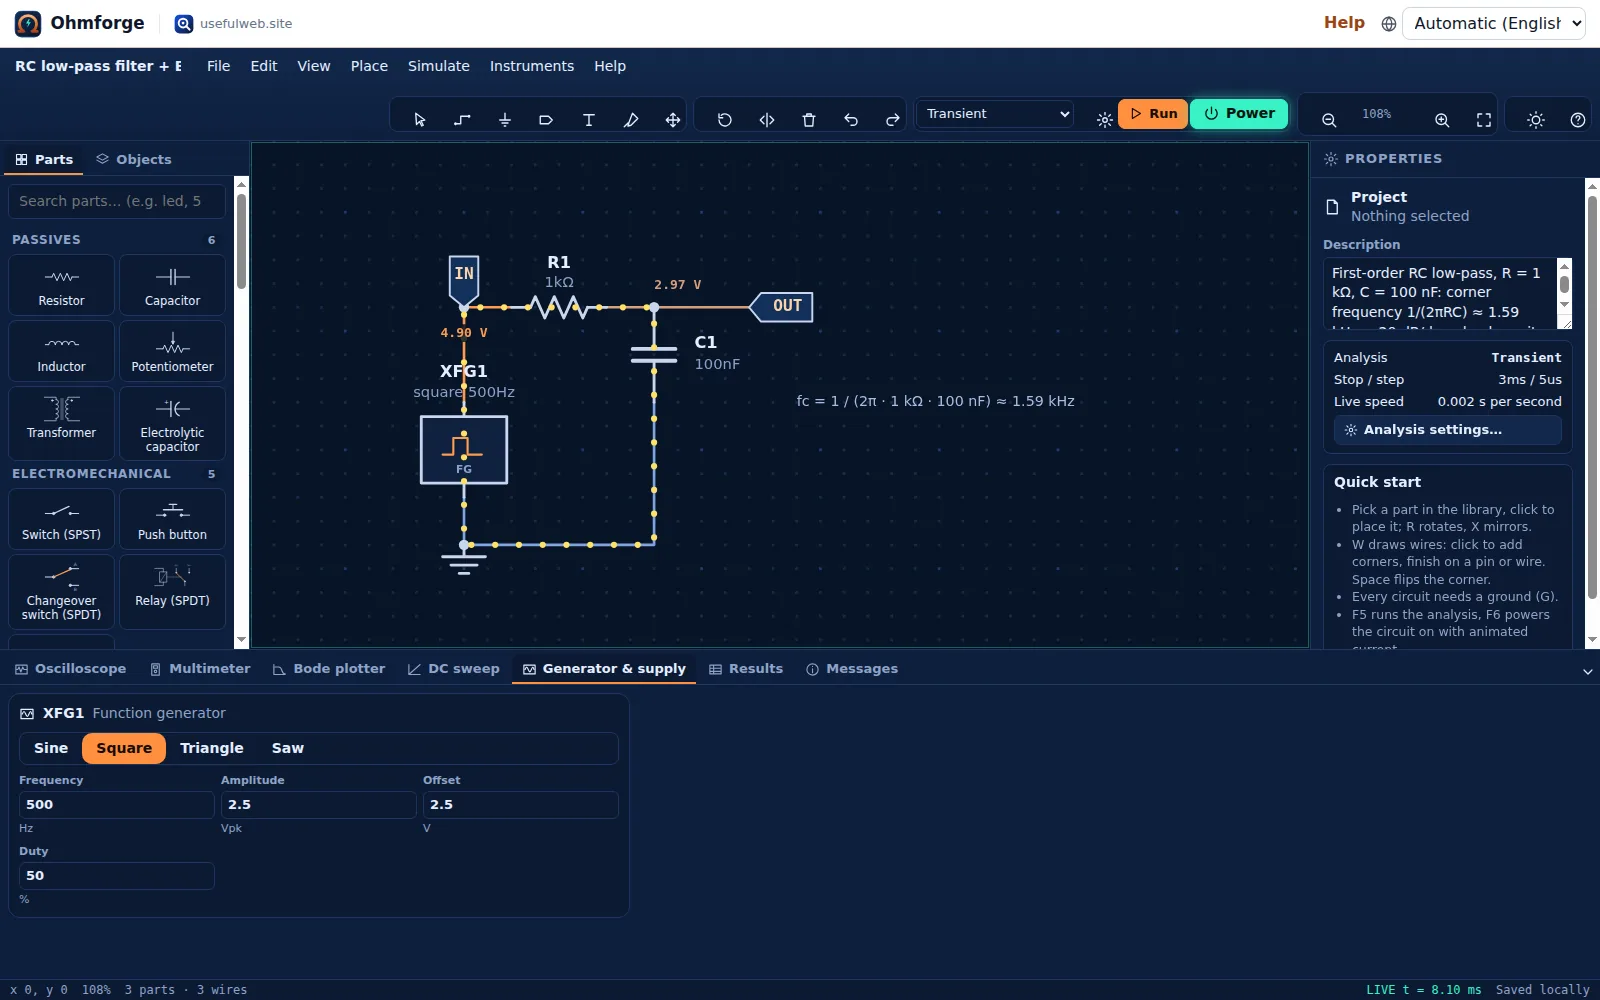Select Square waveform

(x=124, y=748)
